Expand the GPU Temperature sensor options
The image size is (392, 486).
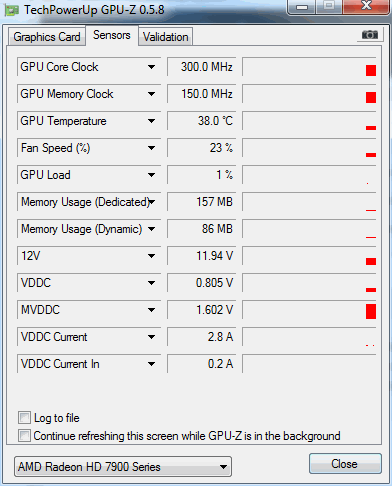tap(151, 121)
